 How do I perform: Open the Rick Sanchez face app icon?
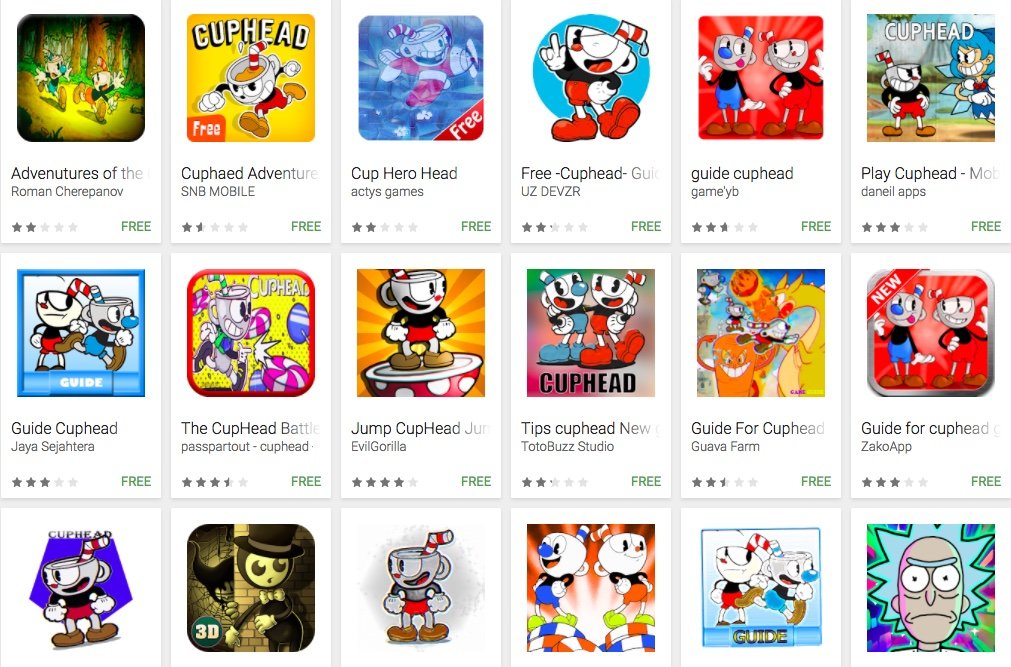931,588
